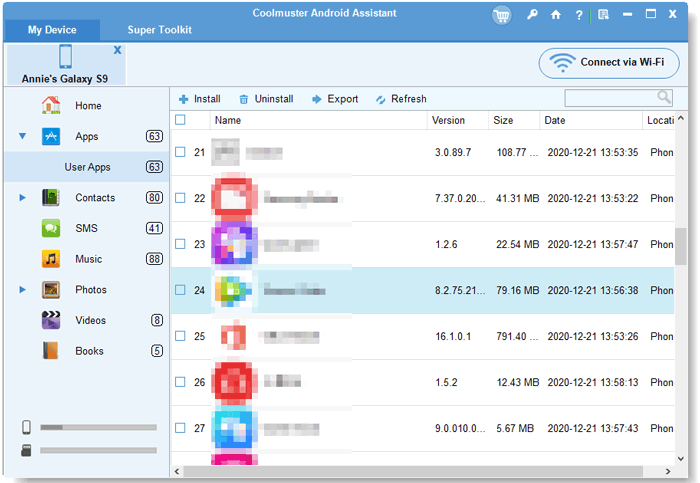
Task: Click the key register icon
Action: click(x=532, y=15)
